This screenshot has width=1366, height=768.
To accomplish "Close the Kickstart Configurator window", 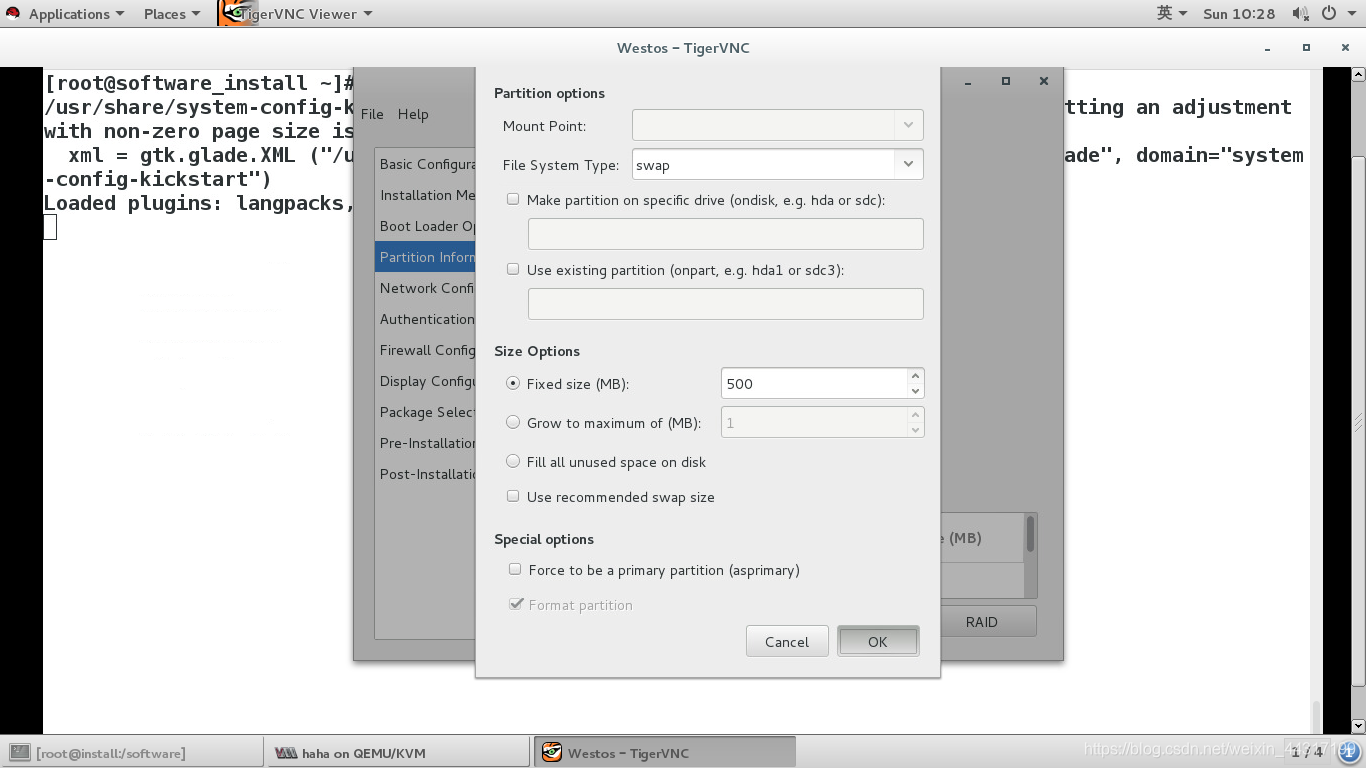I will (1043, 81).
